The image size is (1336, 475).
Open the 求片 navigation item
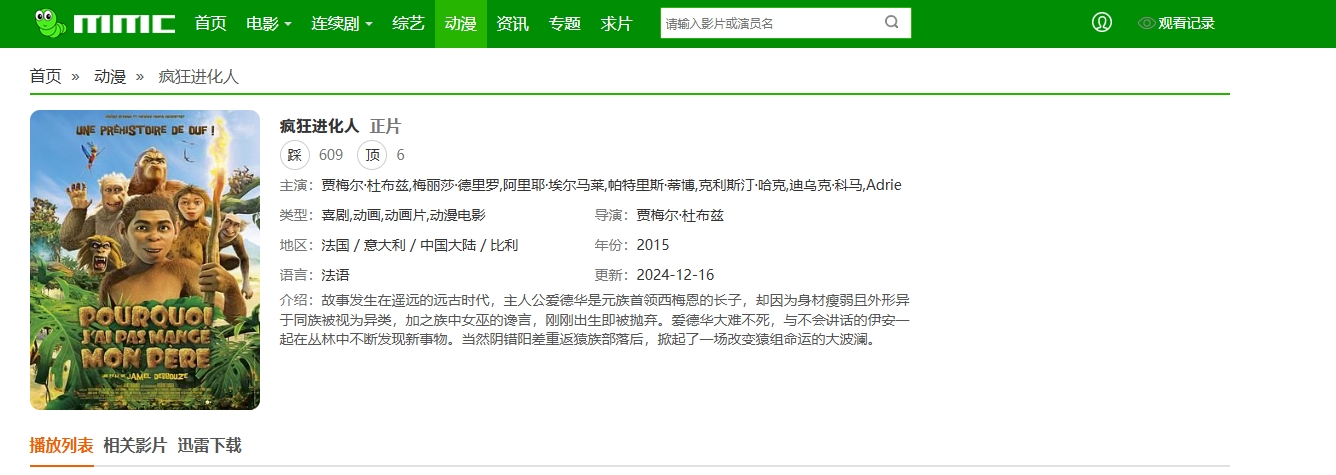coord(617,23)
